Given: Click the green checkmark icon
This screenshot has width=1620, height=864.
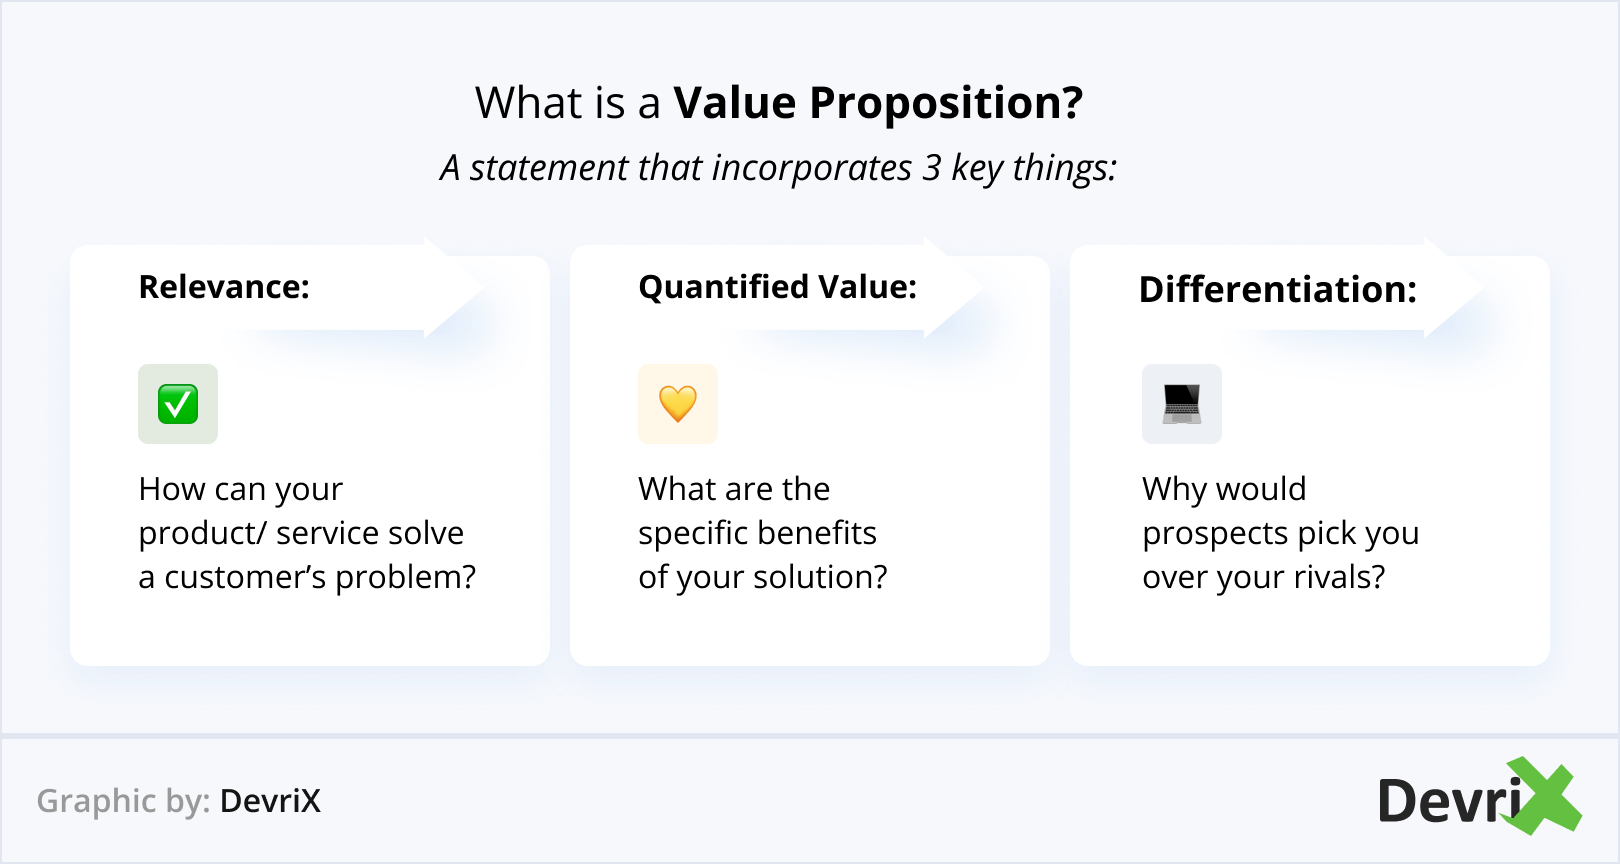Looking at the screenshot, I should tap(178, 404).
